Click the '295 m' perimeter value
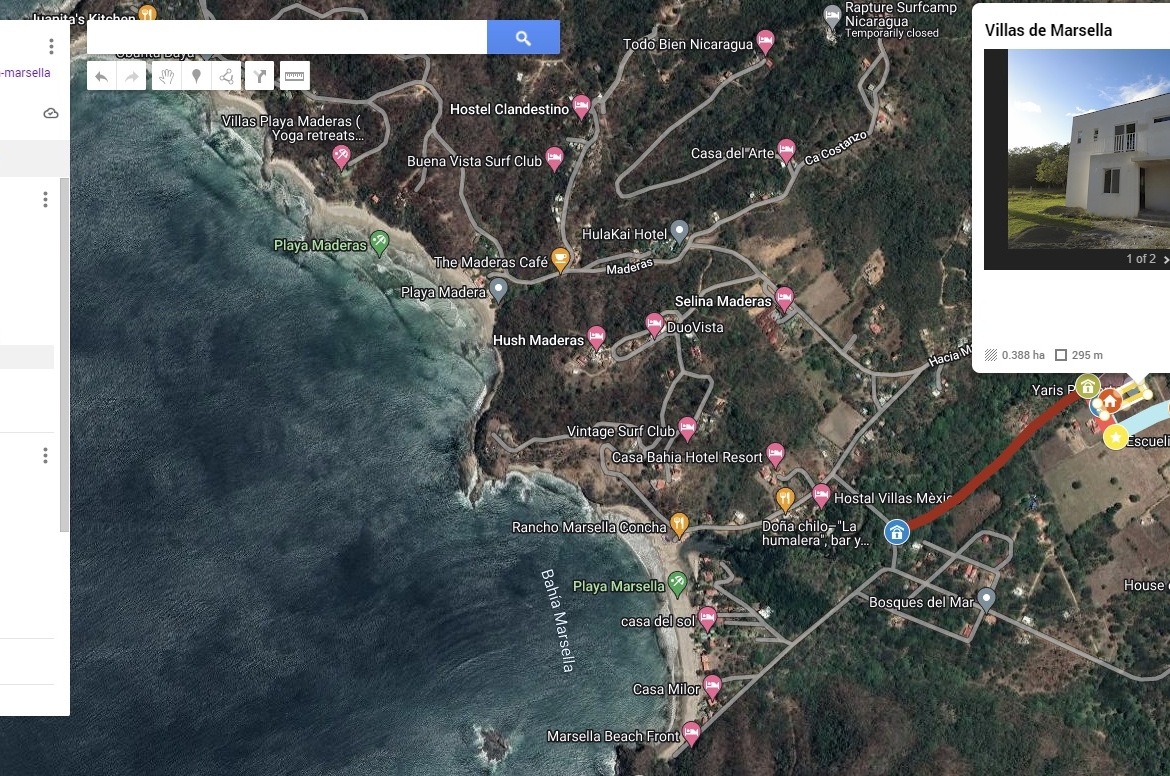Screen dimensions: 1170x776 tap(1087, 355)
